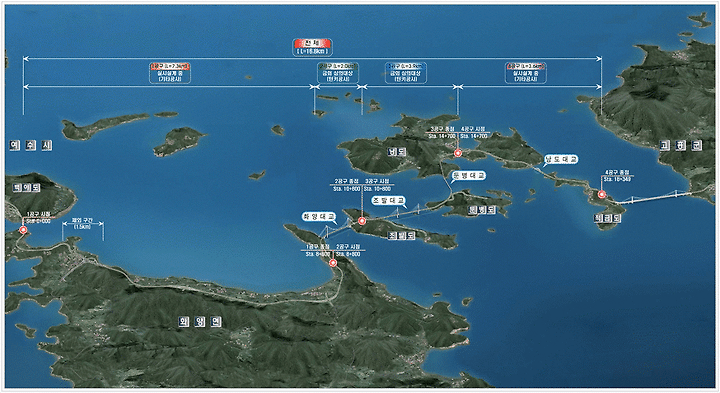This screenshot has width=720, height=393.
Task: Click the 1공구 L=7.3km section box
Action: coord(170,73)
